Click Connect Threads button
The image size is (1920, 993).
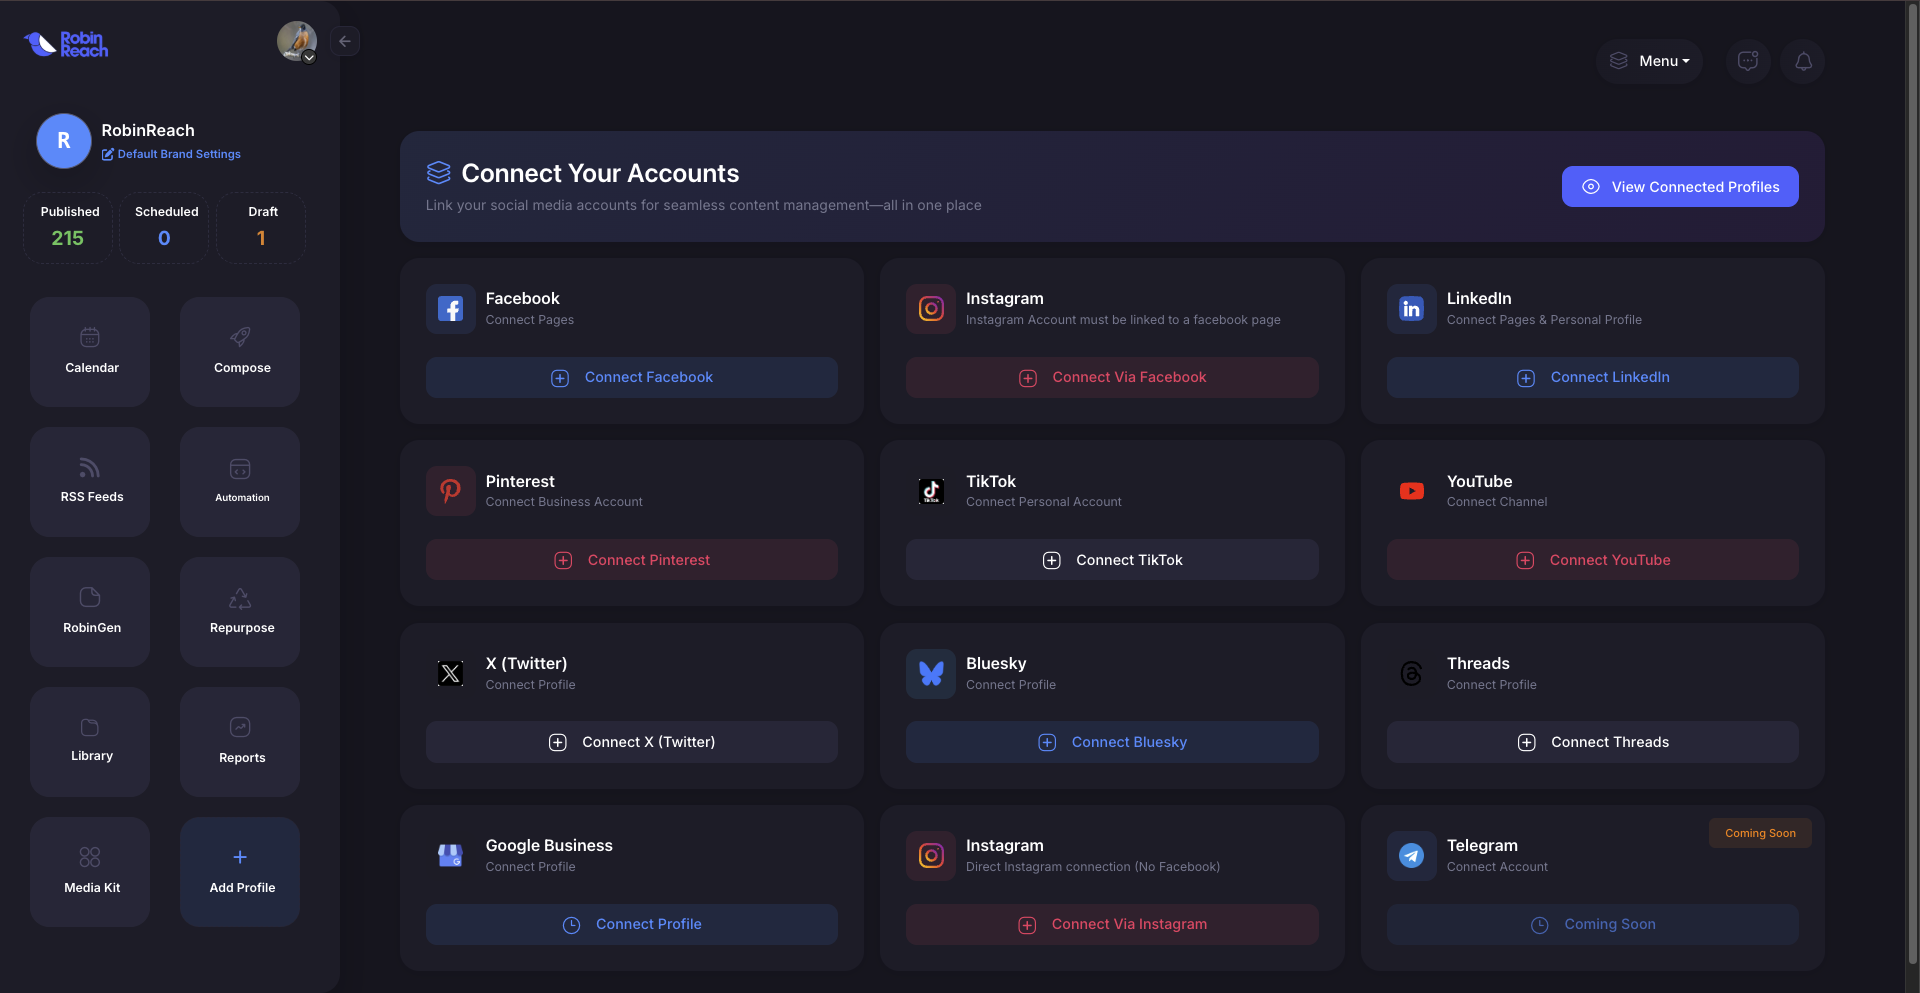coord(1593,742)
